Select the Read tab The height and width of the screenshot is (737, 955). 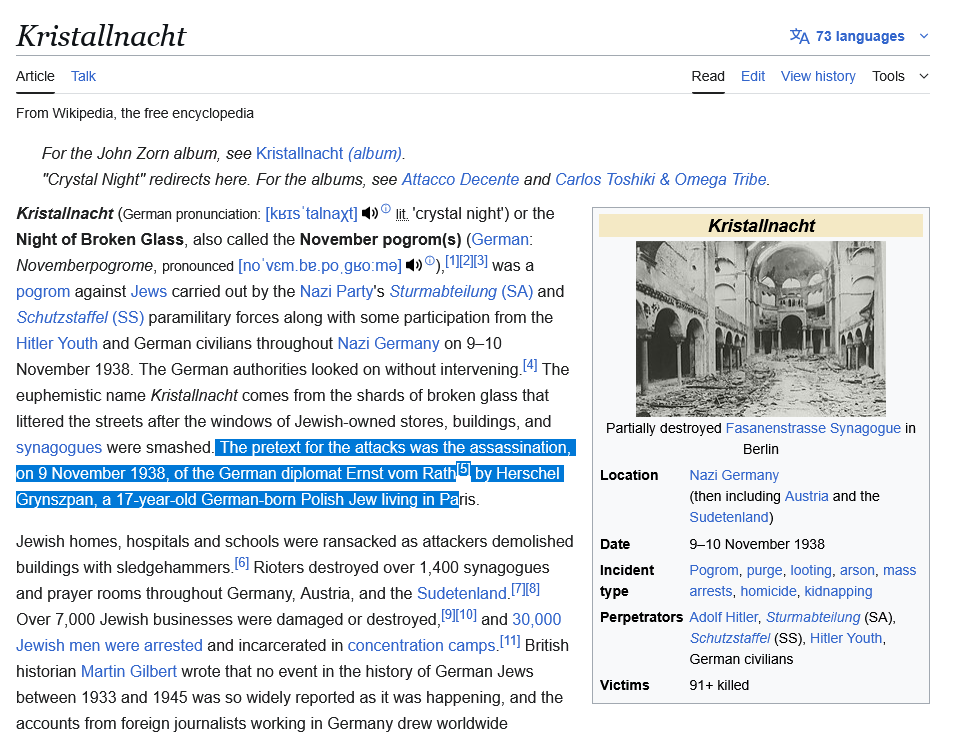(x=708, y=76)
